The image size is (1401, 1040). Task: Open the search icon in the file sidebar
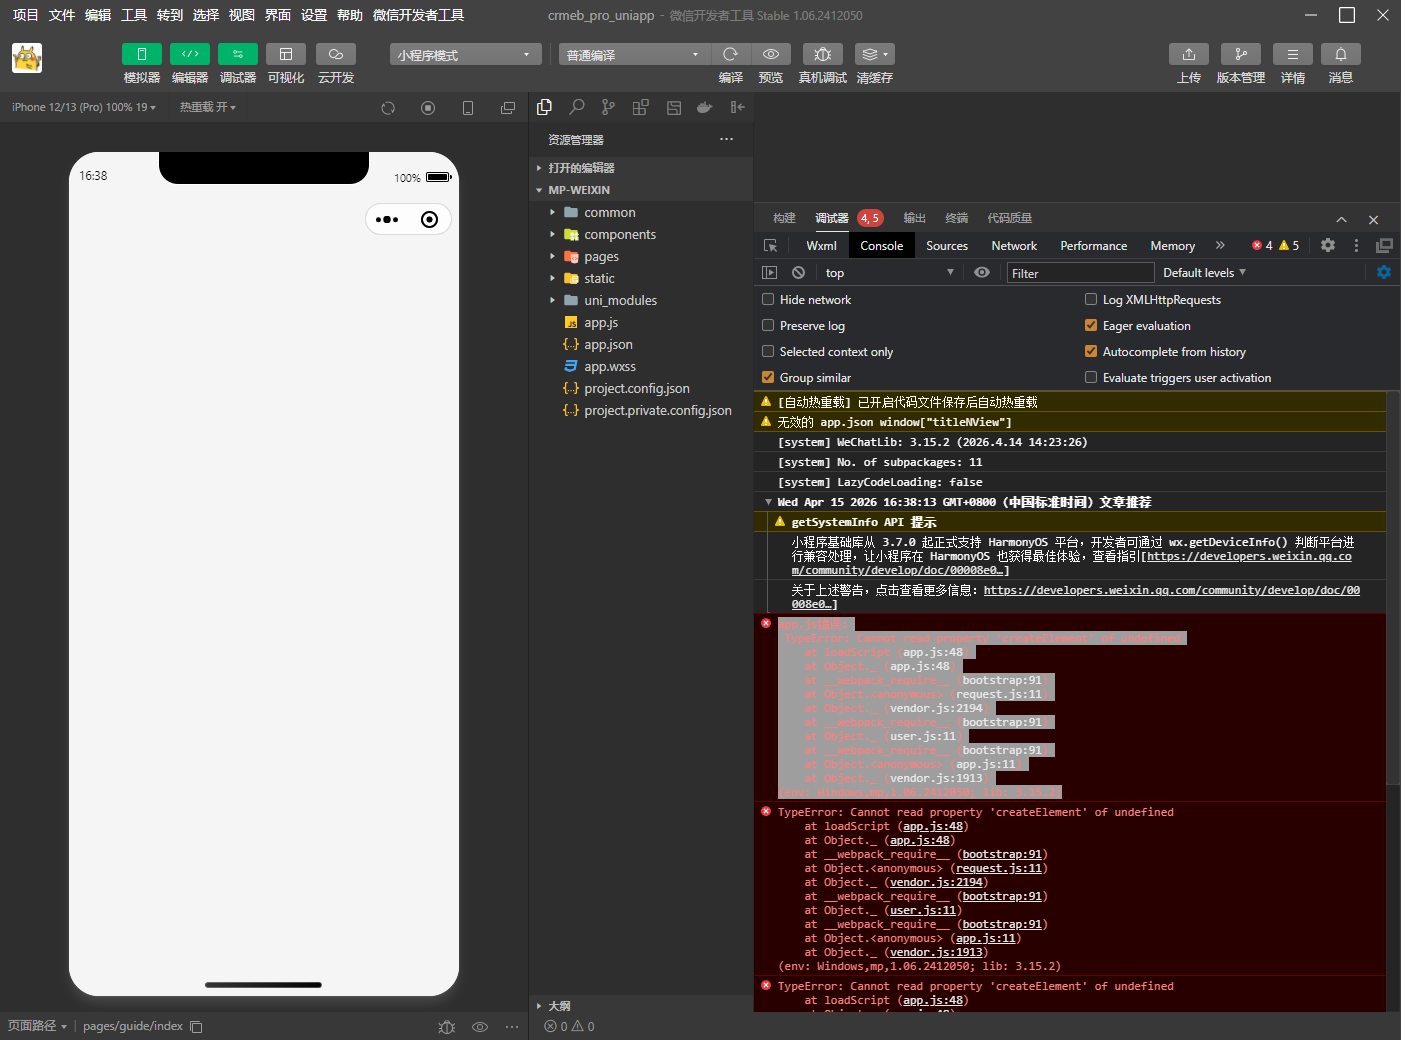click(x=577, y=107)
